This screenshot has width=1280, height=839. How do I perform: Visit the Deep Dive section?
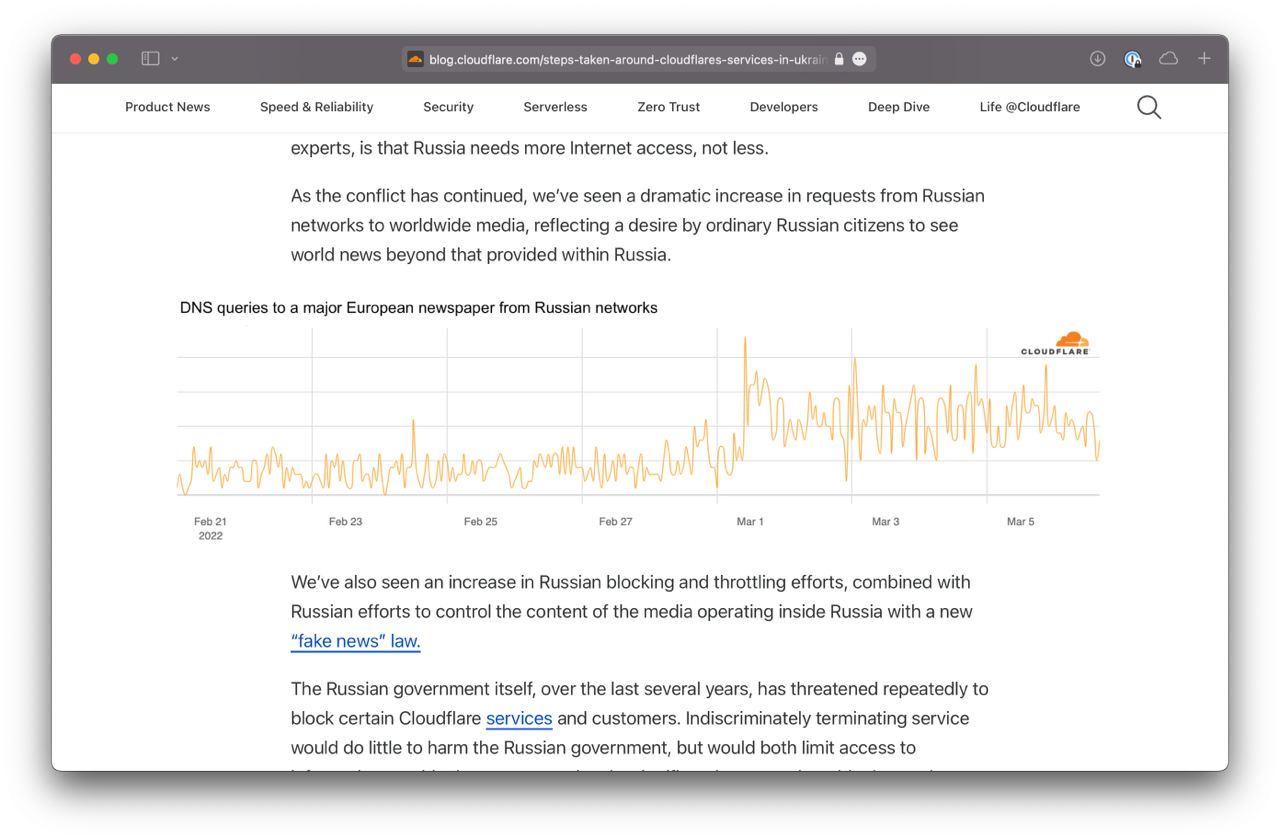[x=899, y=107]
